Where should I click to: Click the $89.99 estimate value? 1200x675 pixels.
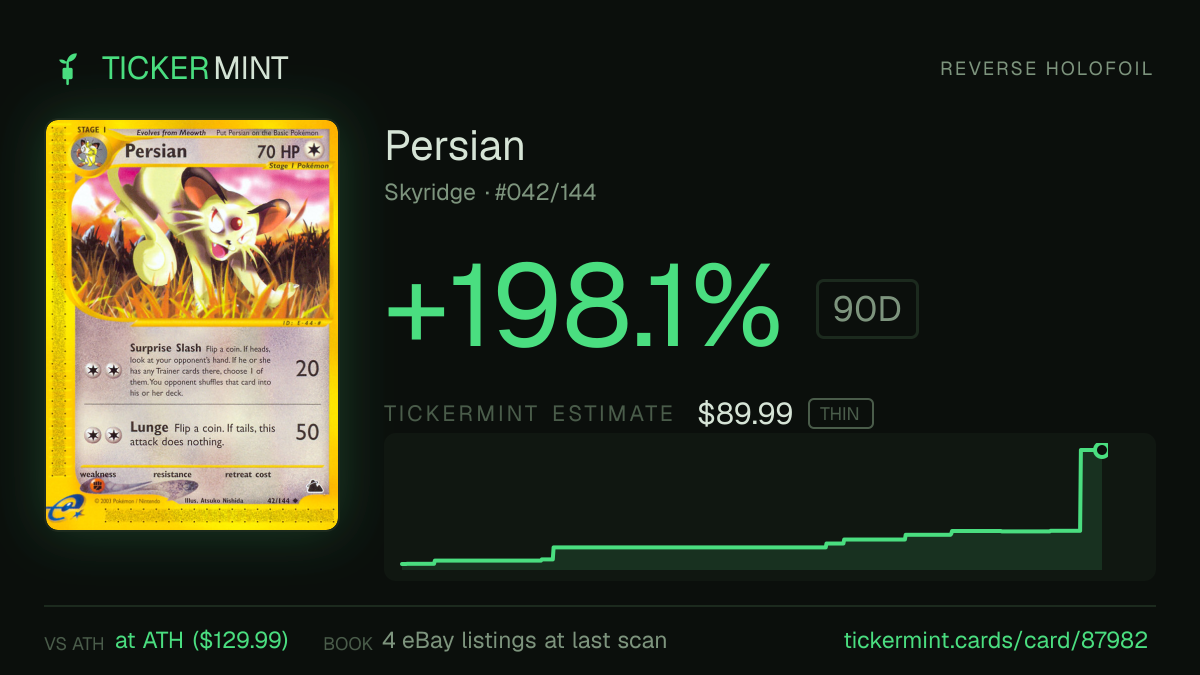tap(745, 413)
